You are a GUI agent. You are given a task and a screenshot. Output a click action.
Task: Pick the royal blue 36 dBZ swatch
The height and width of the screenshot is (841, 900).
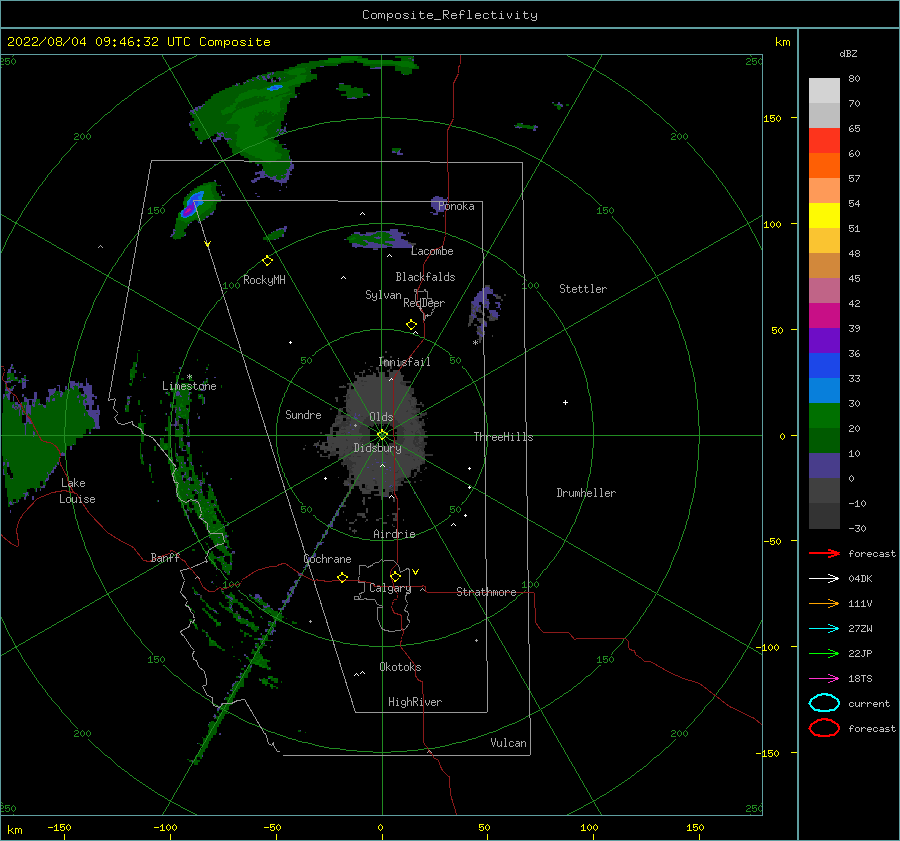(x=824, y=365)
